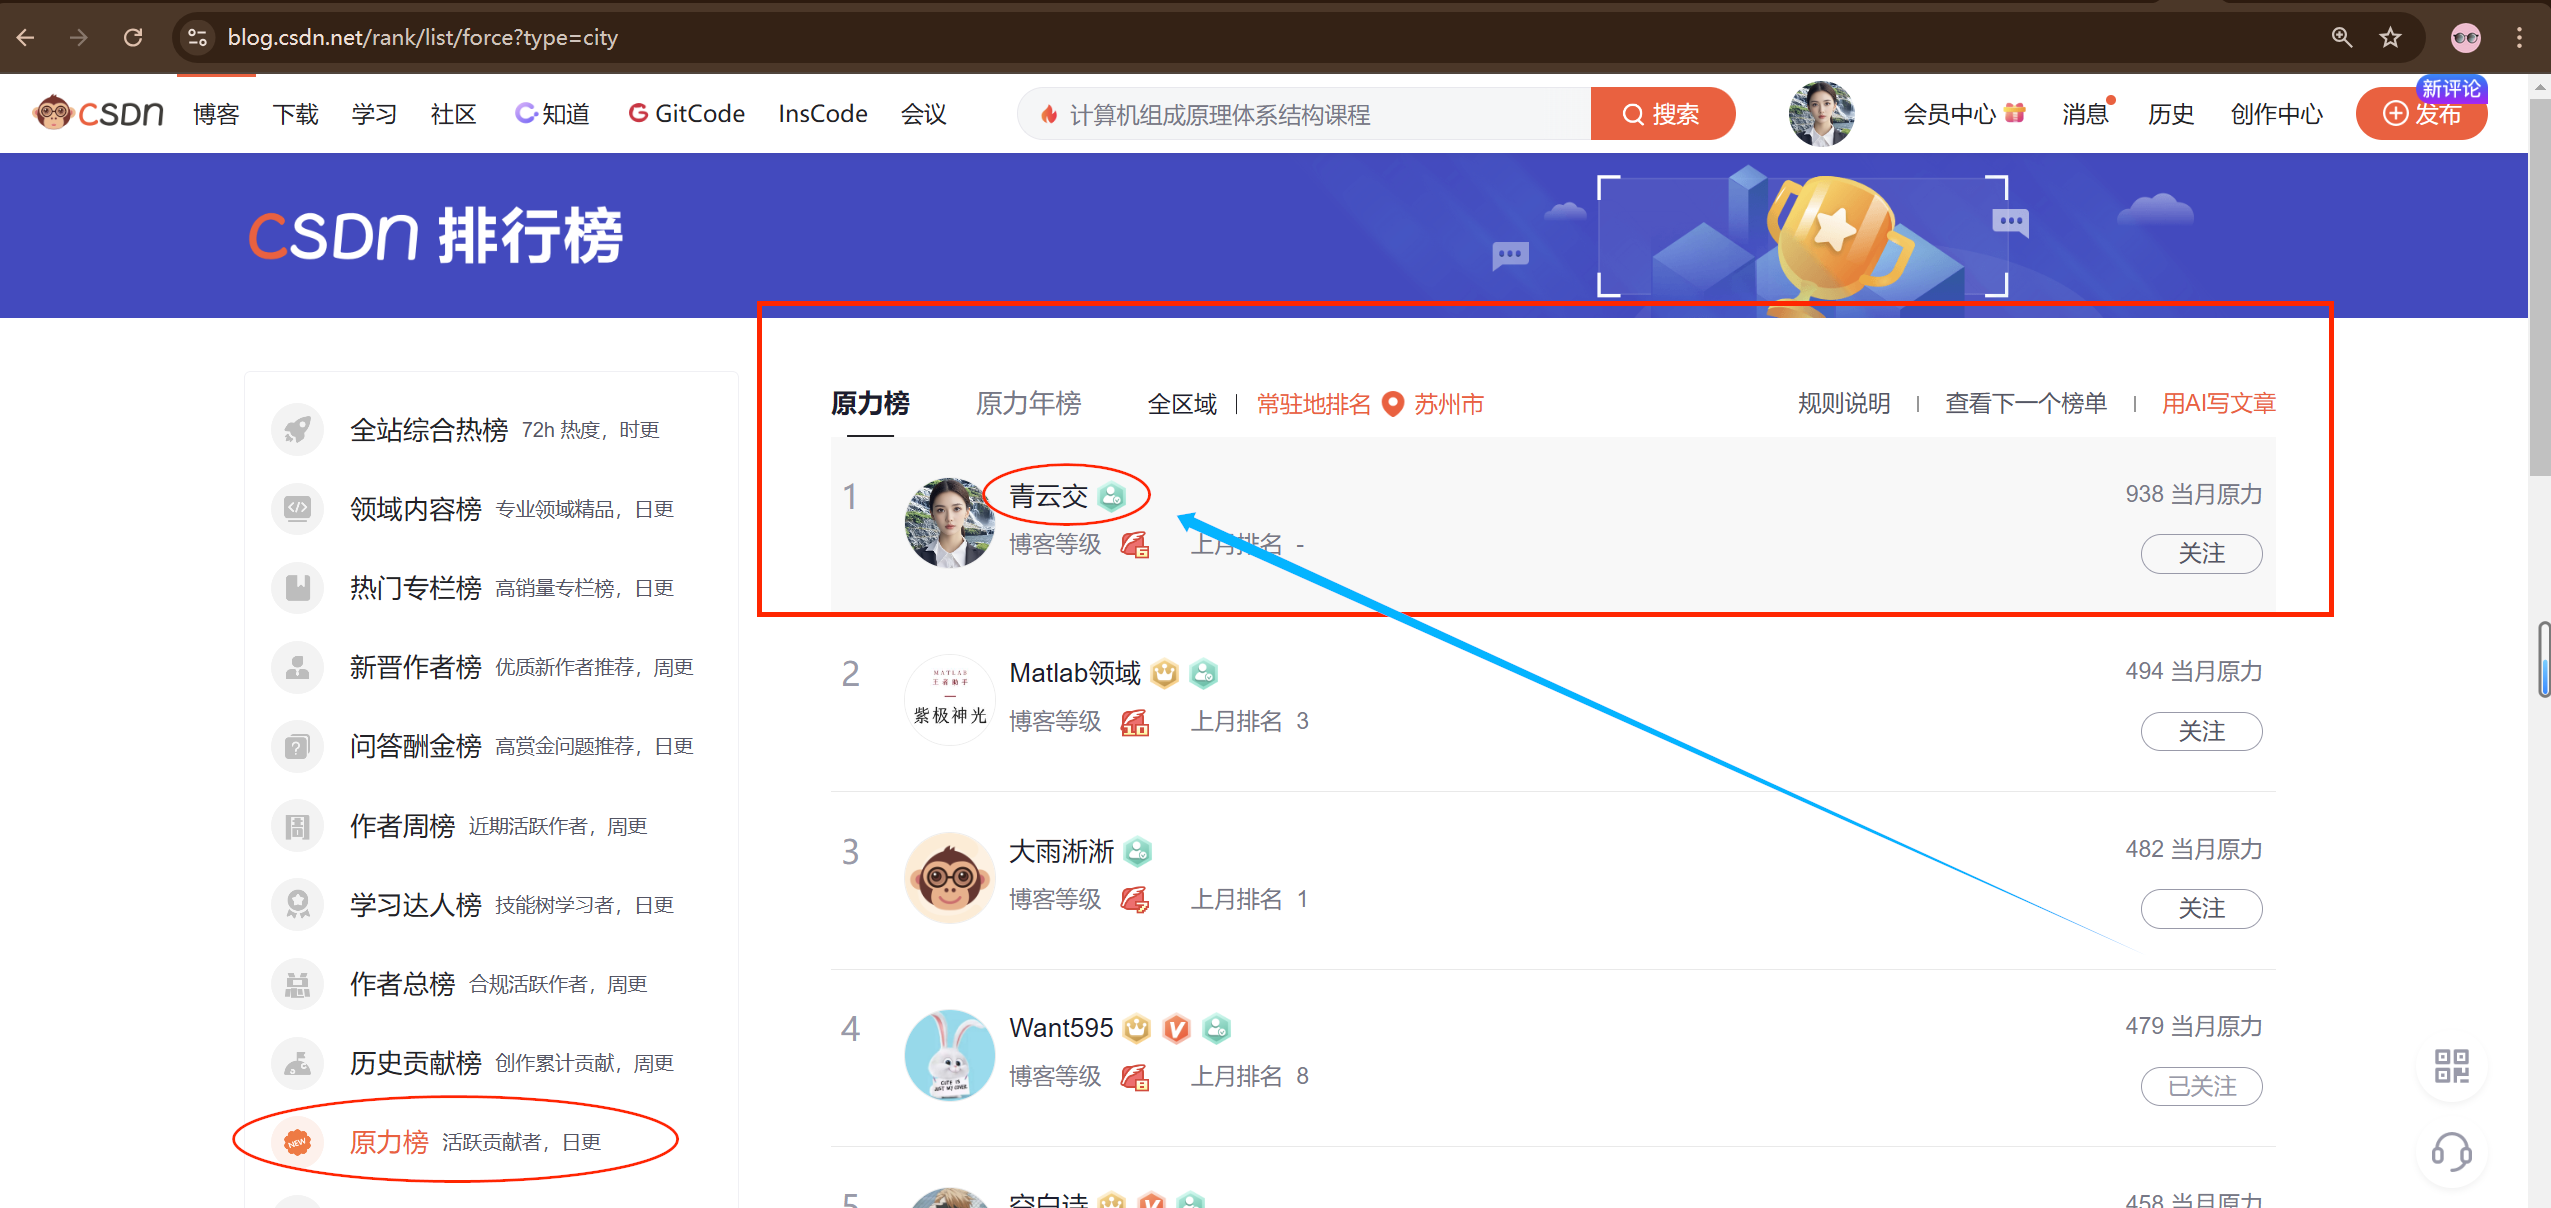Open site information icon in address bar
Screen dimensions: 2551x1208
(197, 38)
